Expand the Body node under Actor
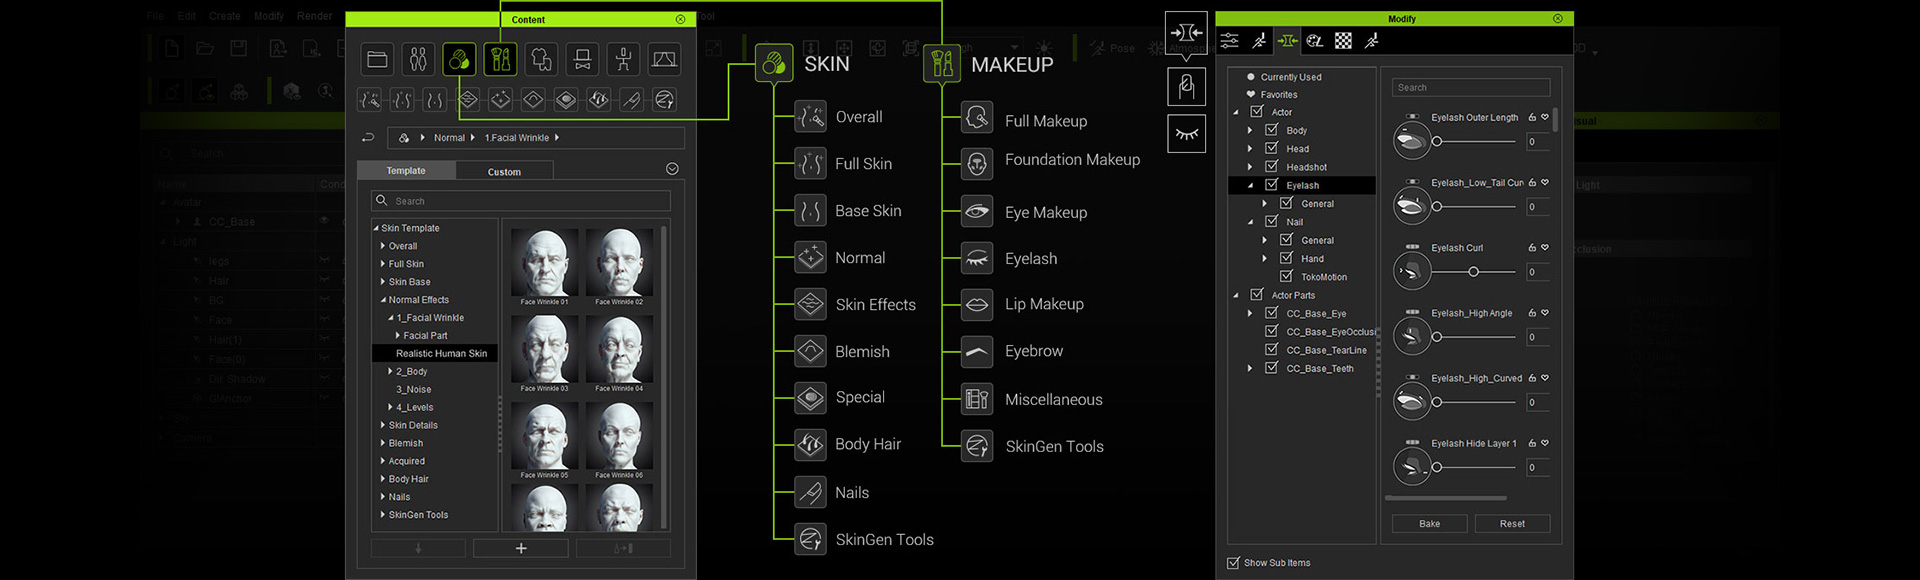The image size is (1920, 580). (x=1250, y=130)
